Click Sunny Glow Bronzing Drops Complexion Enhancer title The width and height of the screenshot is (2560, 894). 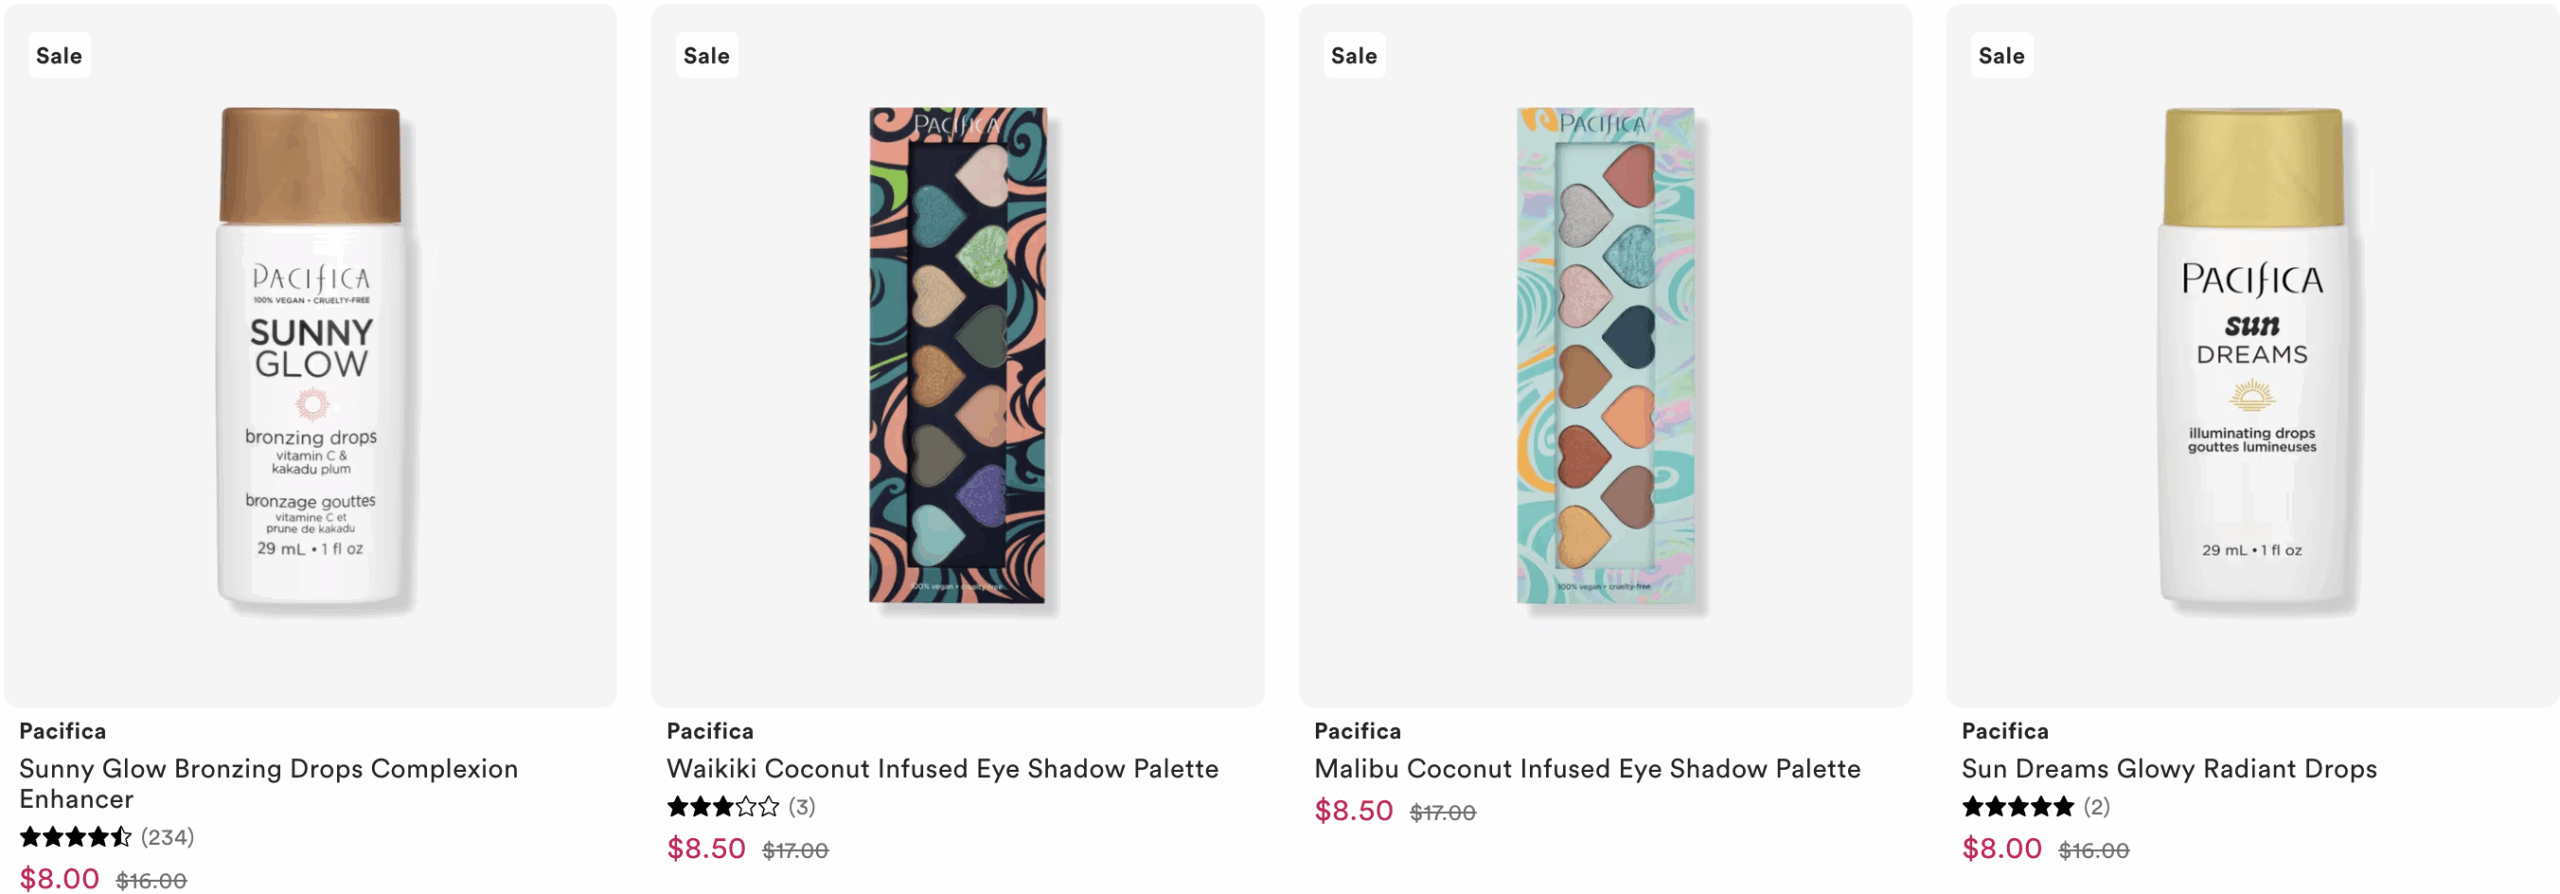click(x=268, y=783)
